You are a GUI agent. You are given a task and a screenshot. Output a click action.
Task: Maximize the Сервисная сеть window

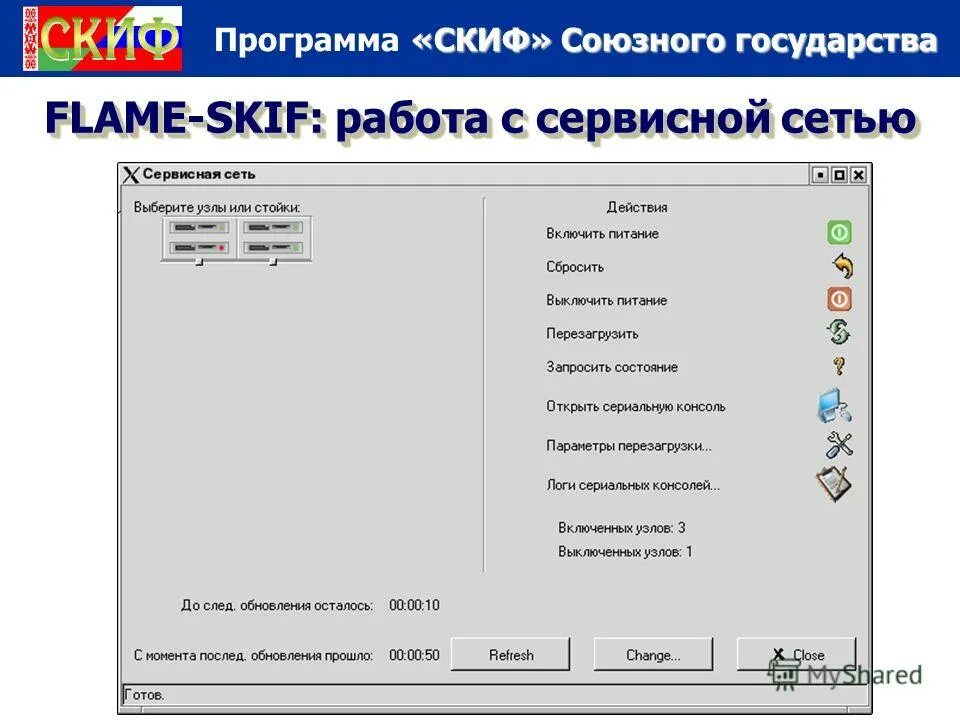click(839, 175)
